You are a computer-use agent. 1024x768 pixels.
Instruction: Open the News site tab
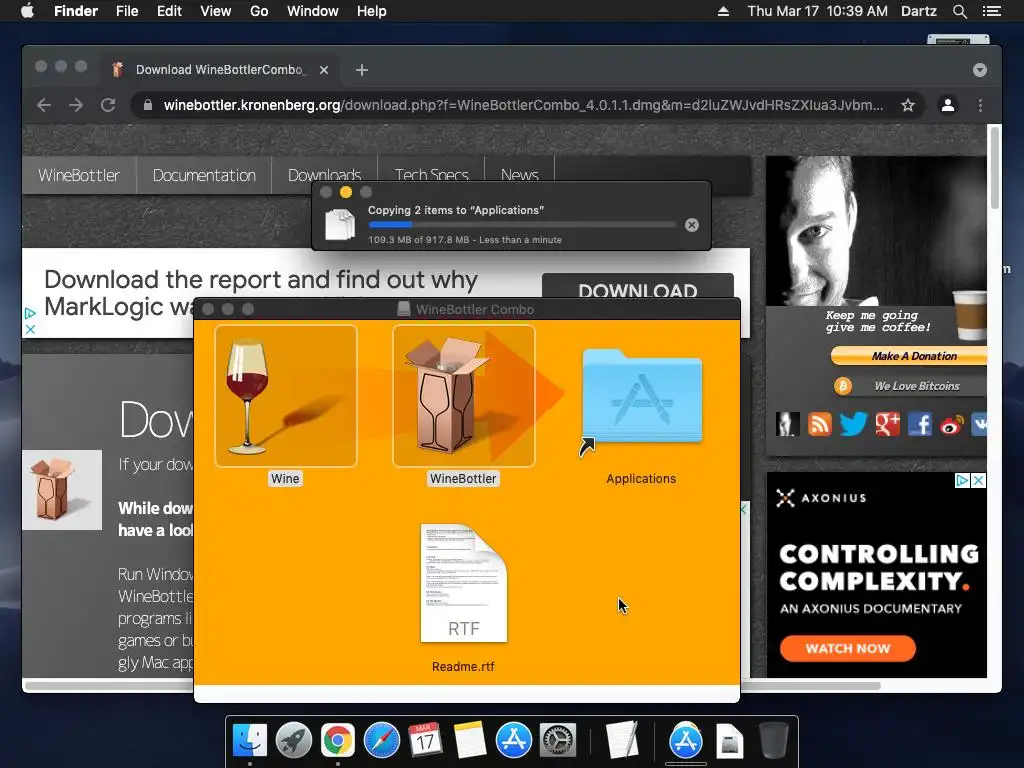tap(520, 174)
